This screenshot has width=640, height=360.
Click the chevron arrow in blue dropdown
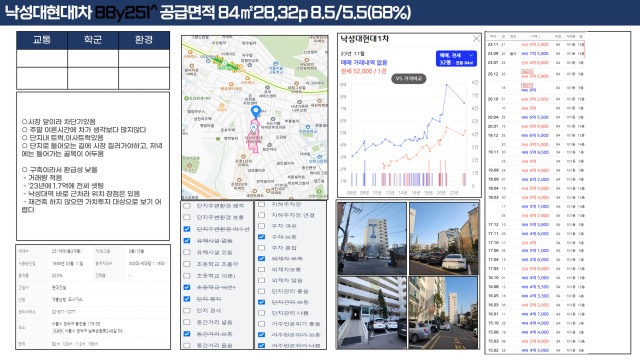click(471, 55)
